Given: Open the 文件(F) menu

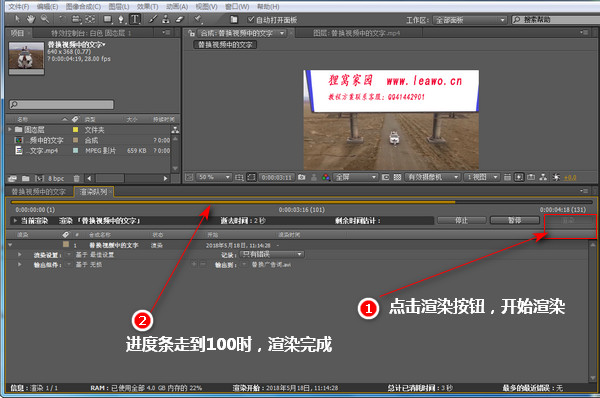Looking at the screenshot, I should point(19,7).
